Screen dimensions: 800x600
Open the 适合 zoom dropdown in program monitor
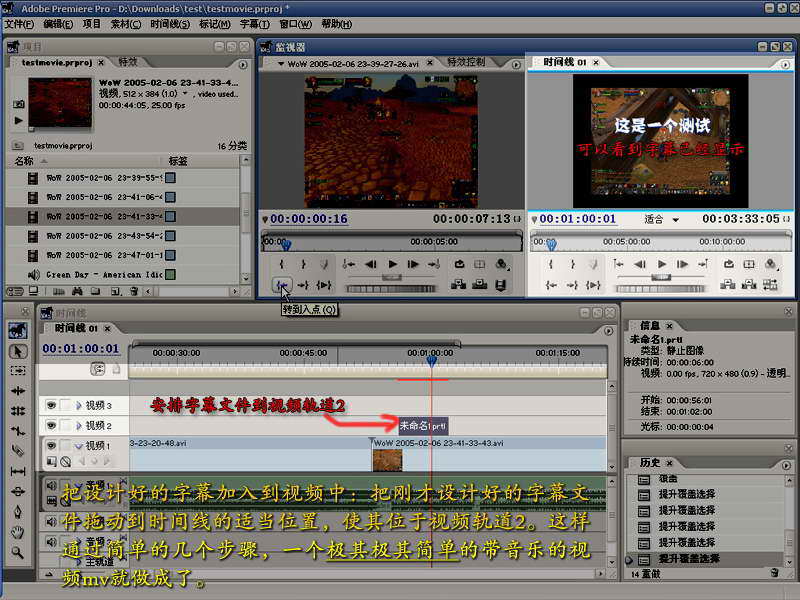[x=676, y=220]
